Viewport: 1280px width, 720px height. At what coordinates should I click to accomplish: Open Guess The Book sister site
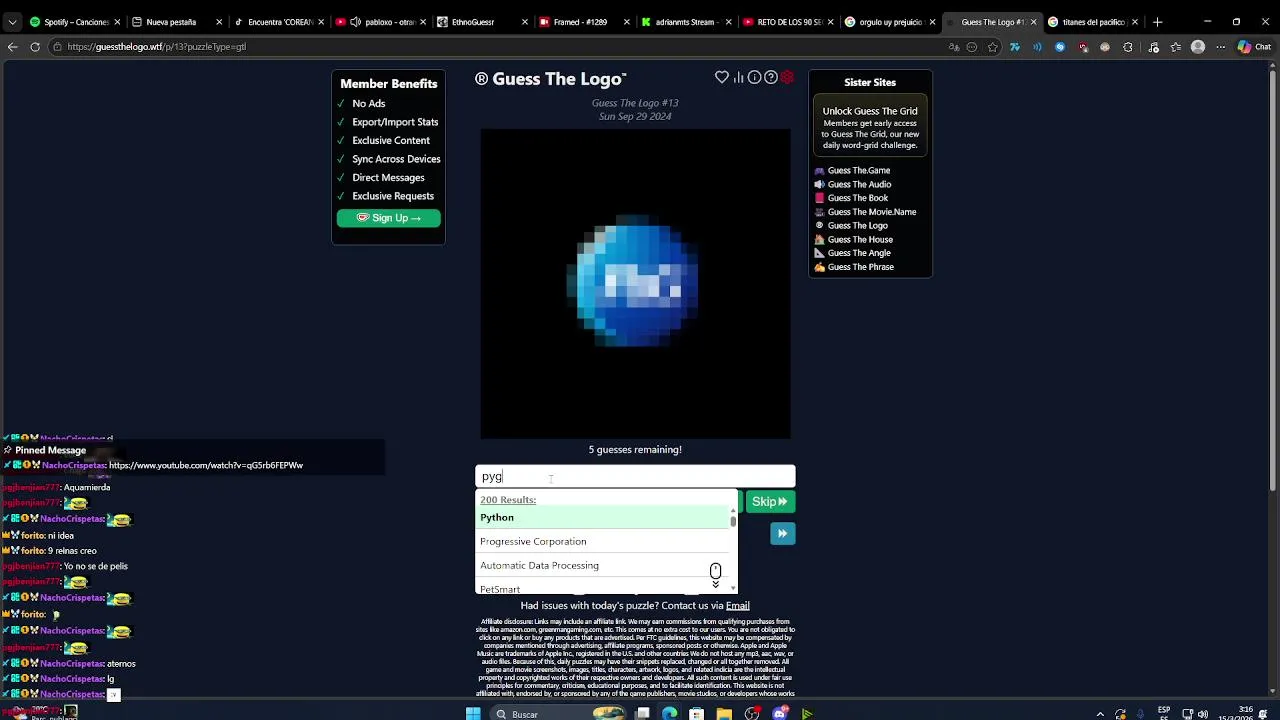tap(857, 198)
